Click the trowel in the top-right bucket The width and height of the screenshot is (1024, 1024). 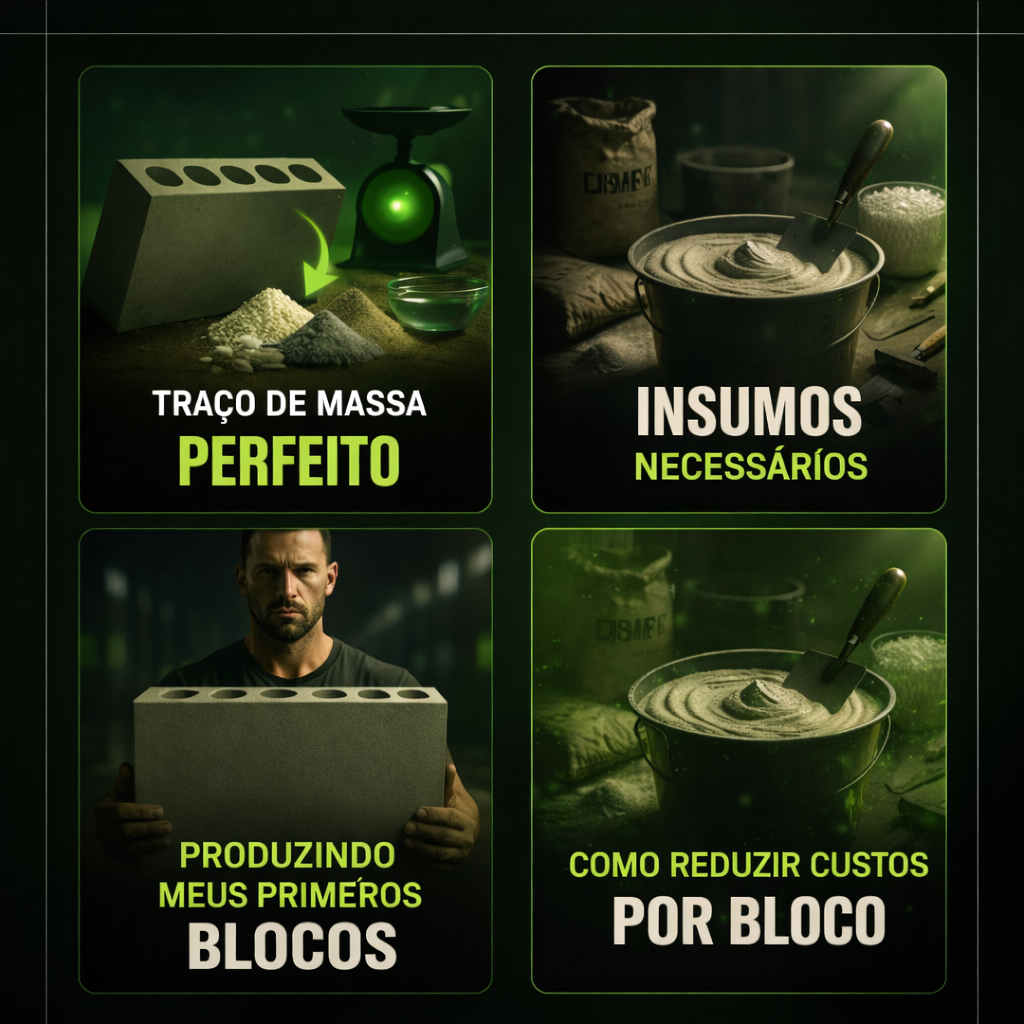[x=837, y=195]
